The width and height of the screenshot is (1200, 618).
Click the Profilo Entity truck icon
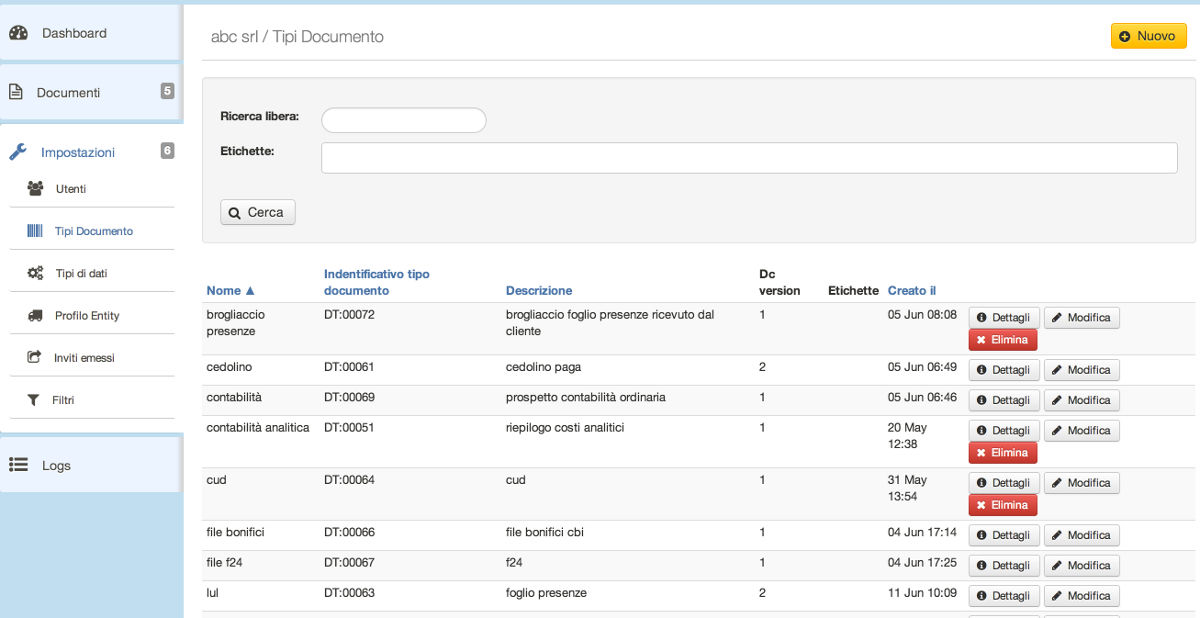coord(35,315)
